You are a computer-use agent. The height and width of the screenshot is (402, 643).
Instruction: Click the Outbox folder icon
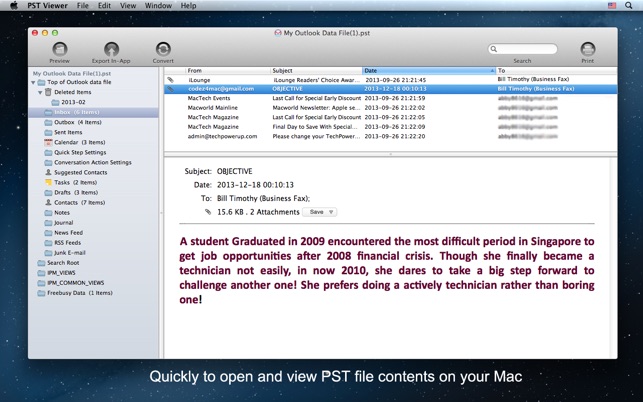click(48, 122)
